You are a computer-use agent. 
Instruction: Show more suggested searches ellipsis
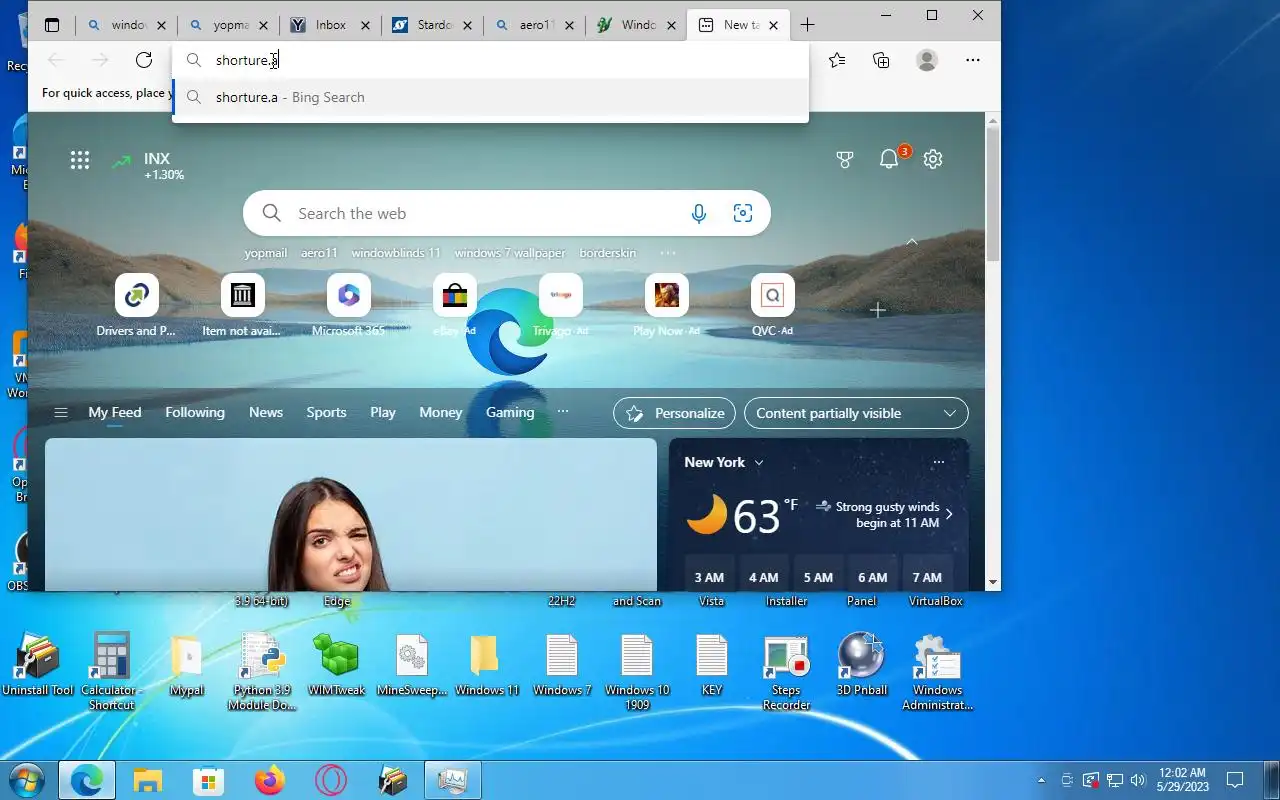(668, 253)
